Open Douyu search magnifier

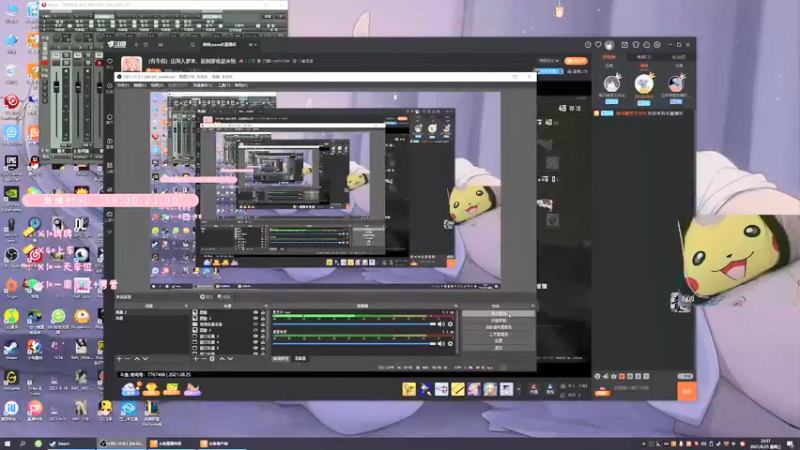192,45
